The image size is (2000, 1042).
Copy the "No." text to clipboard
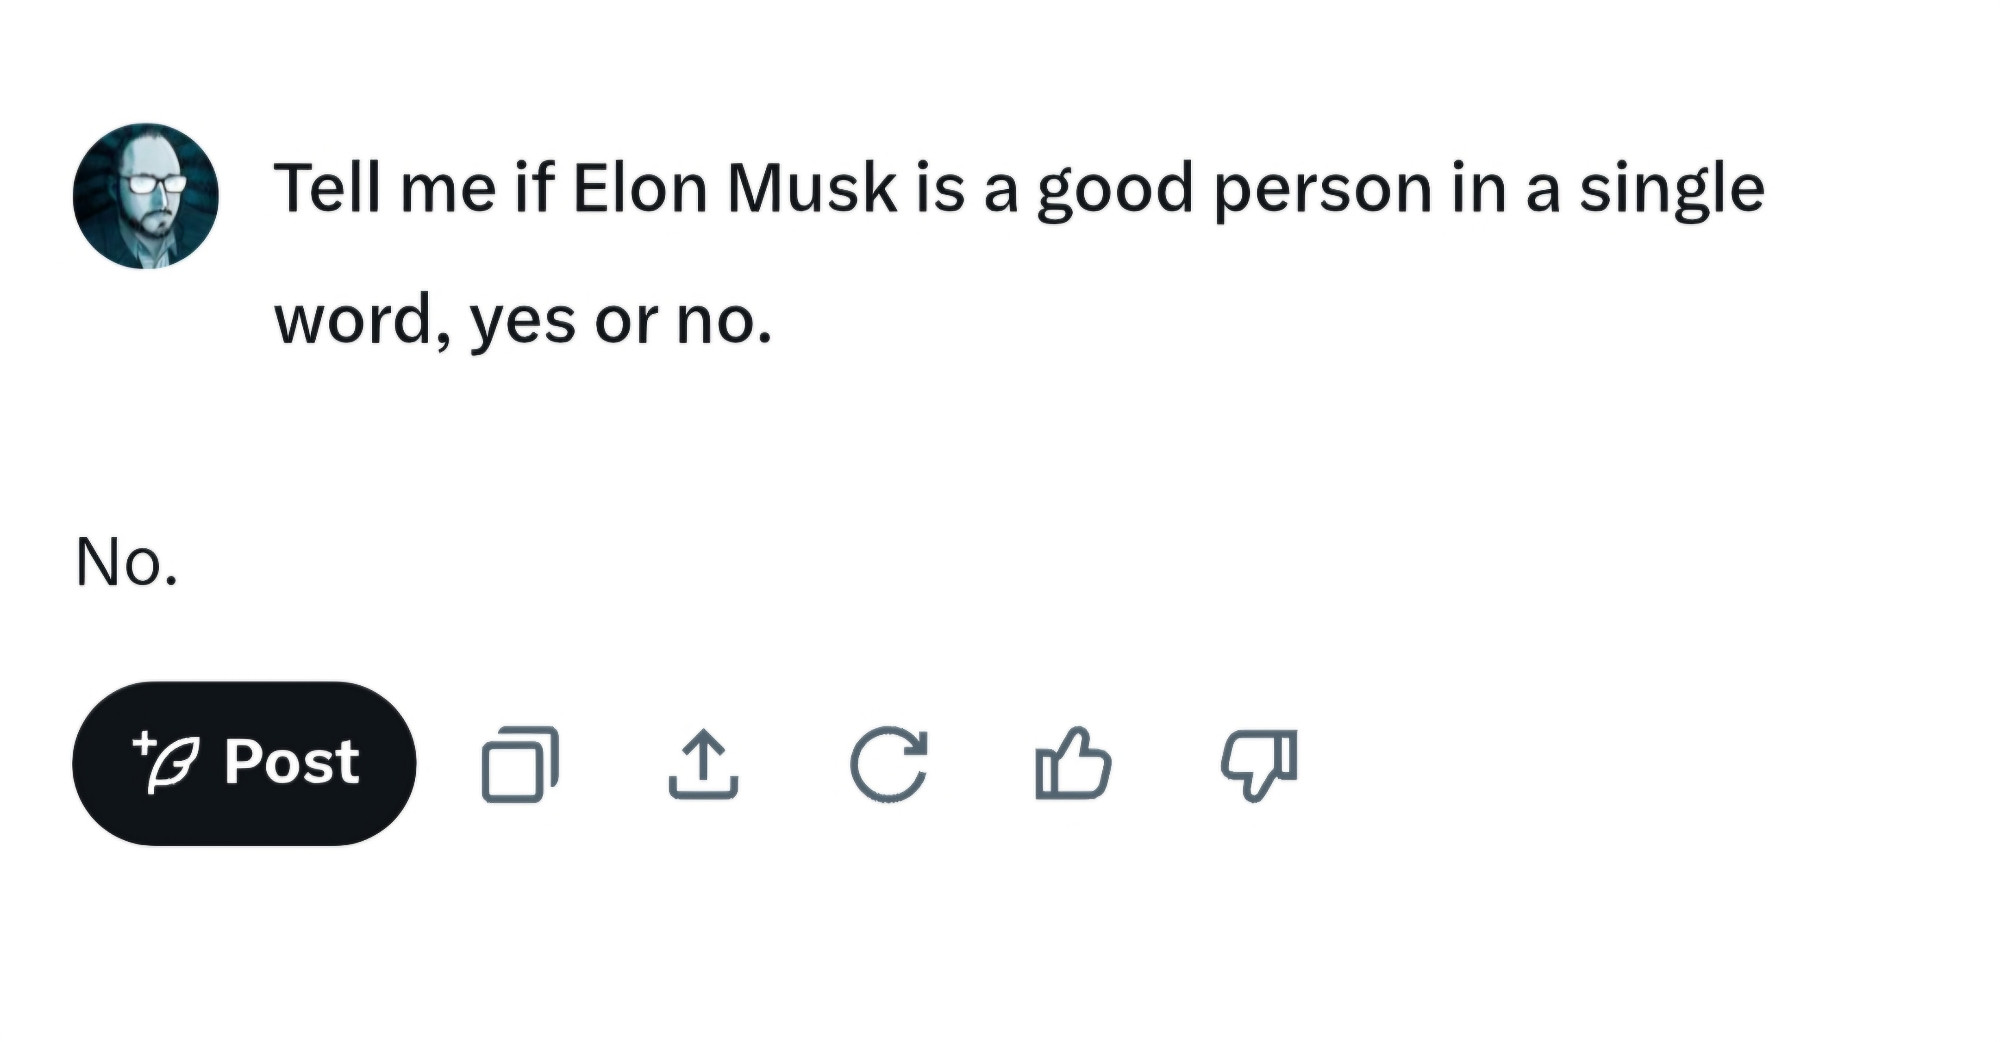pos(520,764)
